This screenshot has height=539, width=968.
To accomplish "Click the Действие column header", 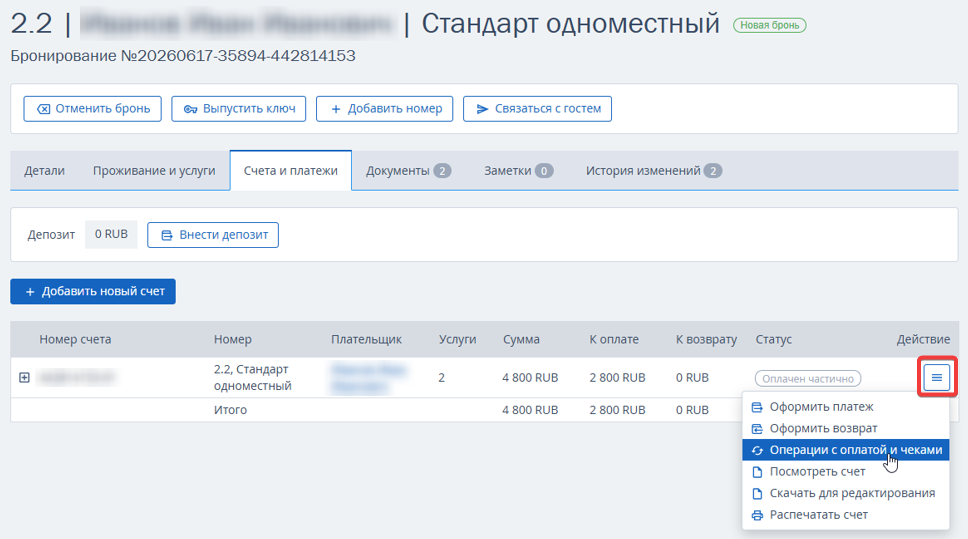I will pyautogui.click(x=923, y=340).
